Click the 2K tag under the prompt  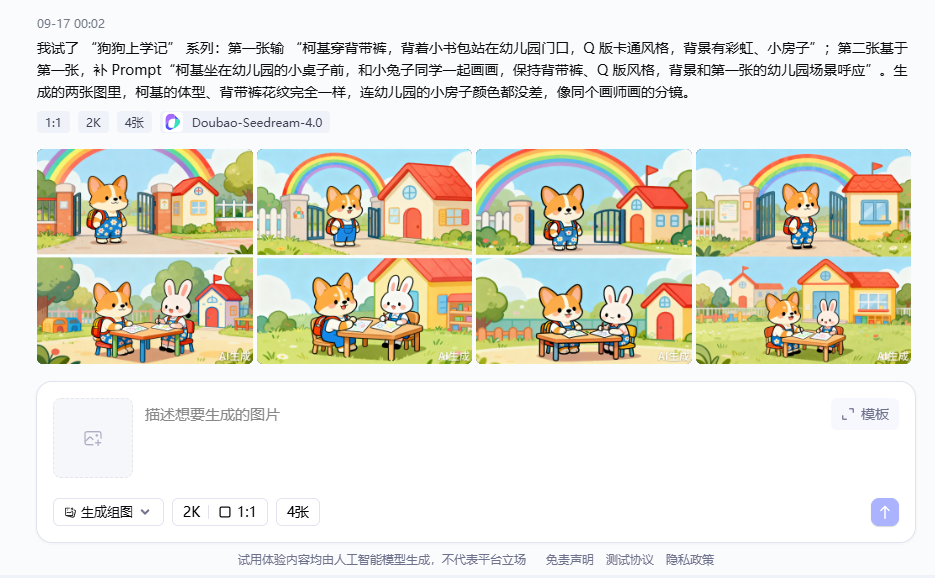click(93, 122)
